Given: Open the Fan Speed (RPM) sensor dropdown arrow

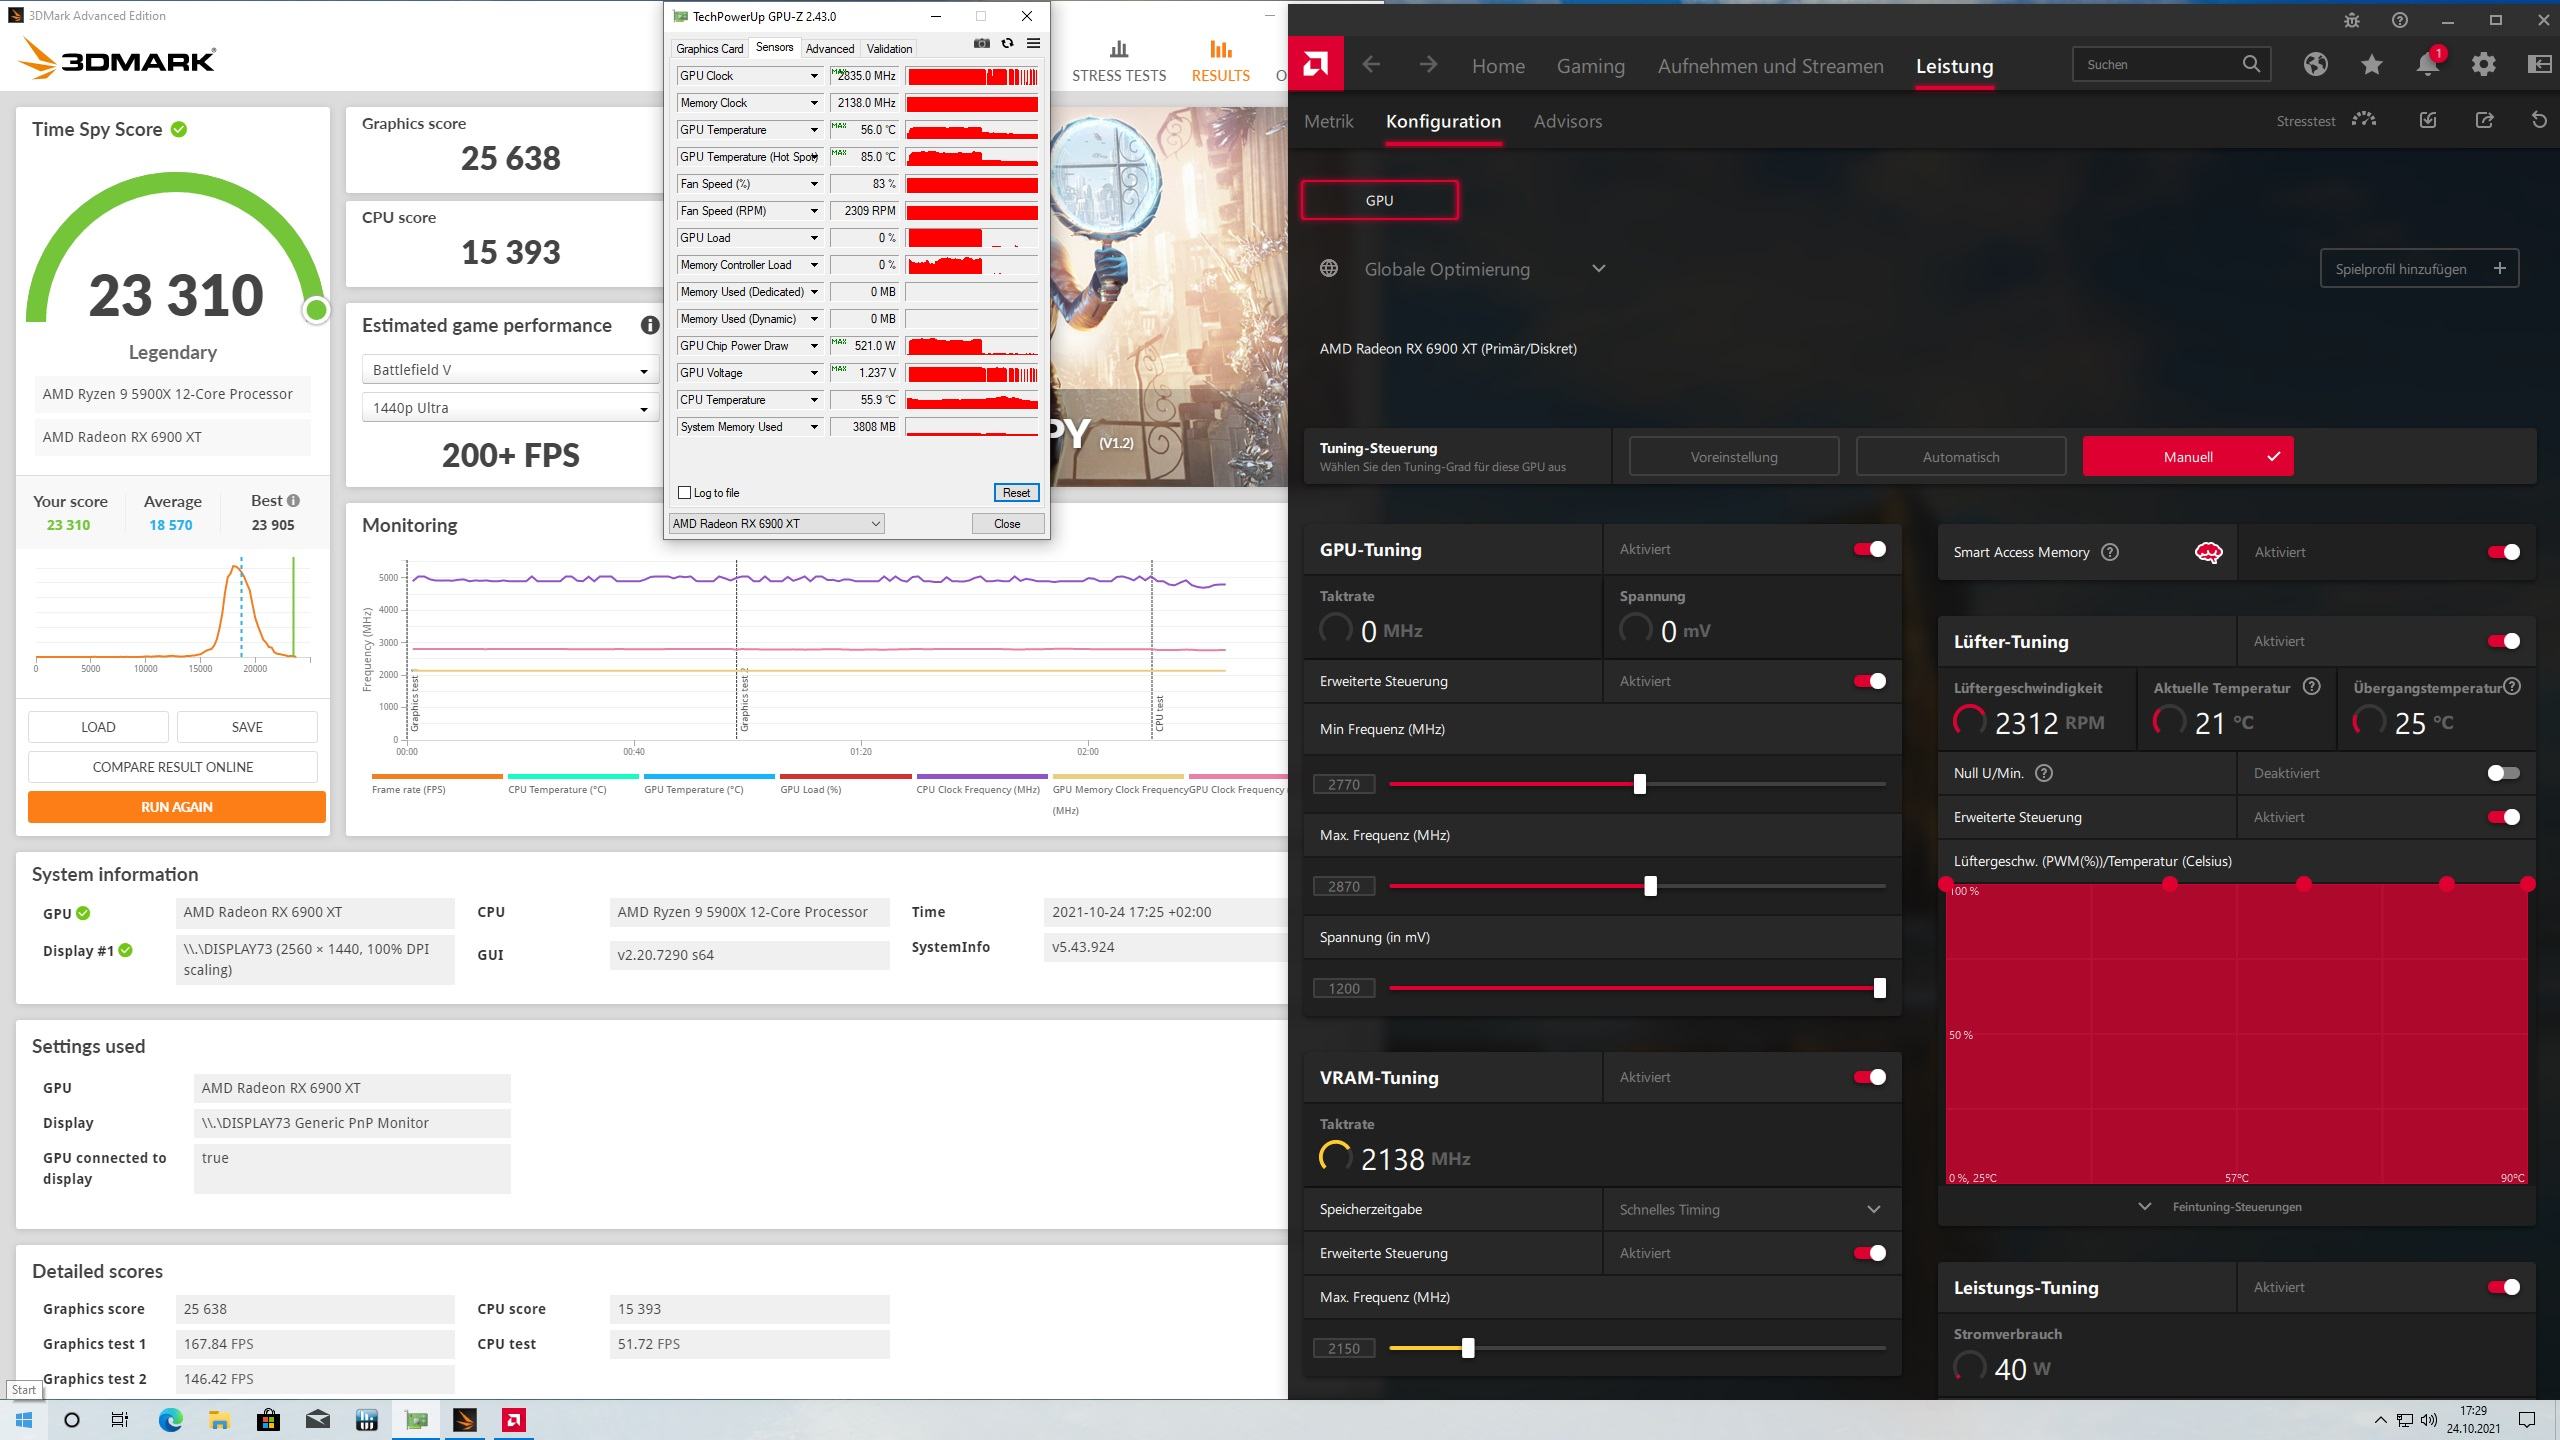Looking at the screenshot, I should (814, 211).
